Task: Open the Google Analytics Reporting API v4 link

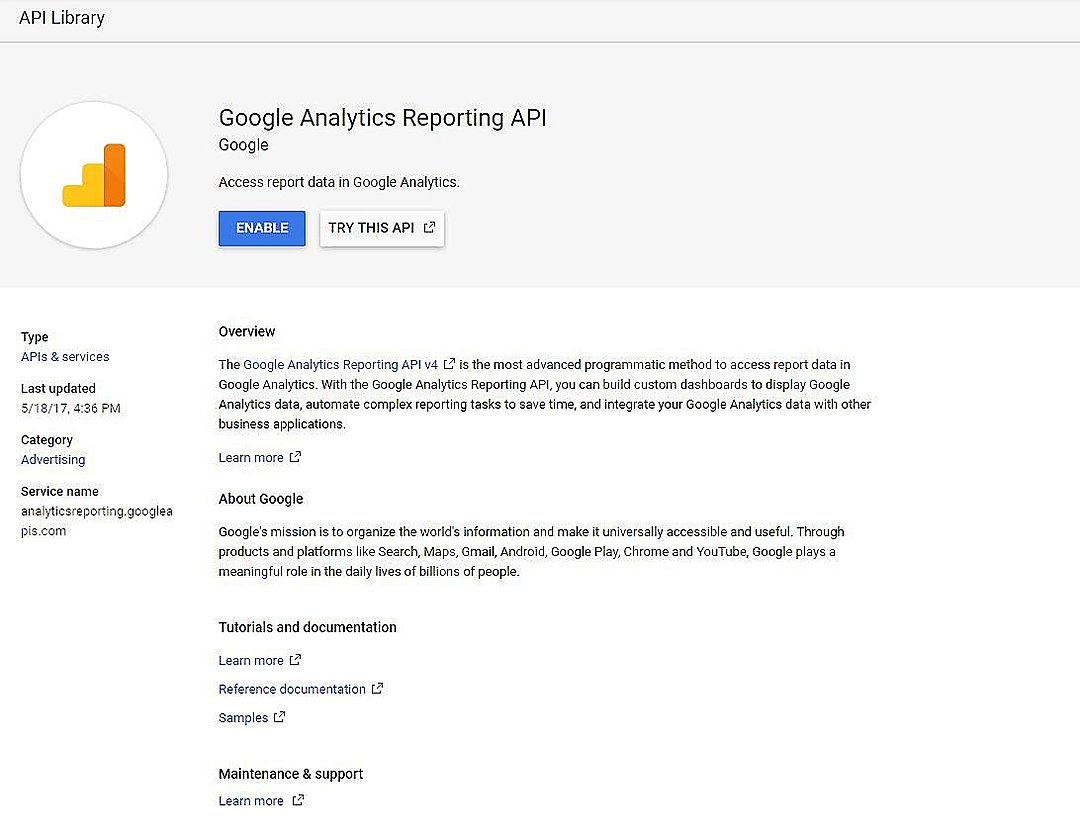Action: click(x=341, y=365)
